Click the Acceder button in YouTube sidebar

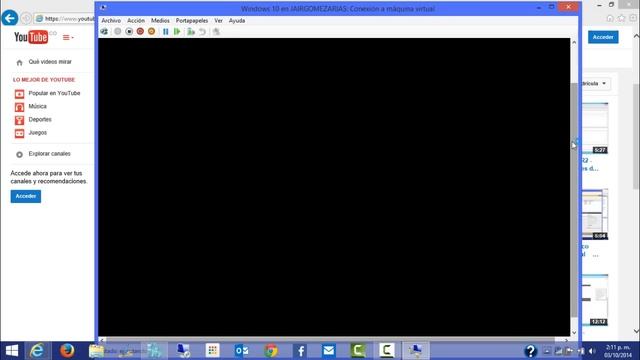point(26,196)
